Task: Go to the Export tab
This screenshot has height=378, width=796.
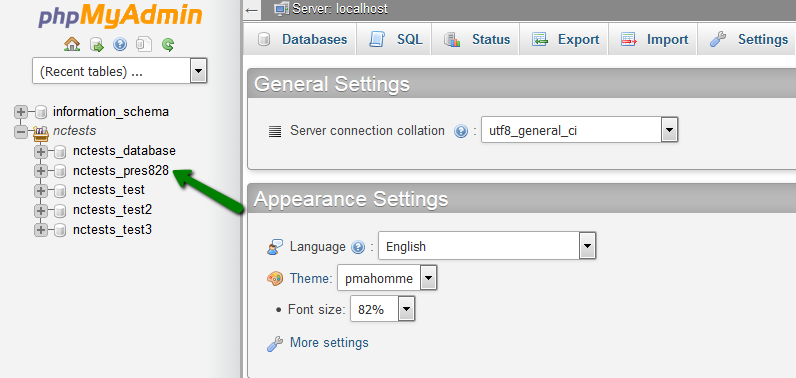Action: [x=563, y=40]
